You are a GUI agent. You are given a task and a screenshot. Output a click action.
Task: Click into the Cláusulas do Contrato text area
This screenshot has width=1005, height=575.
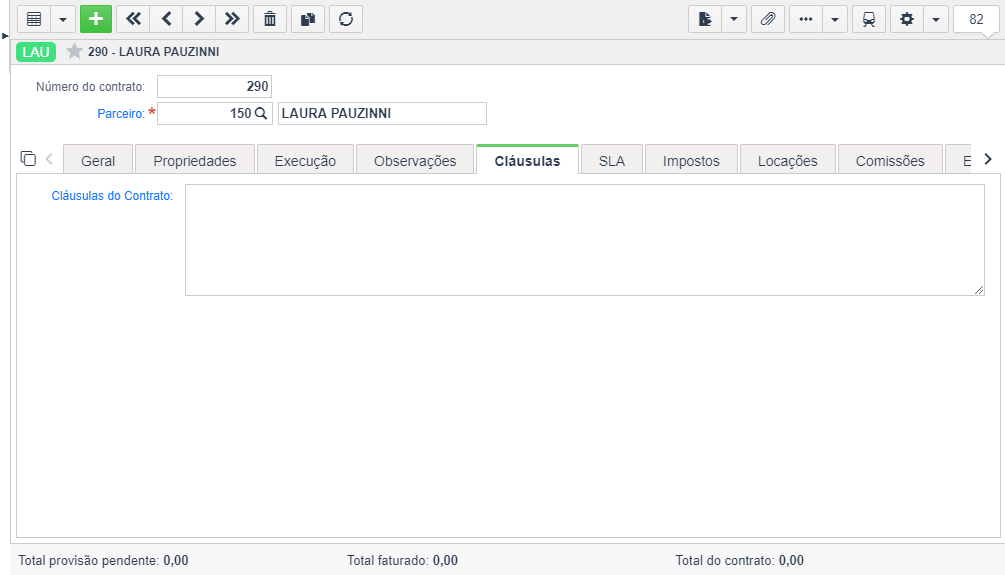(x=585, y=240)
